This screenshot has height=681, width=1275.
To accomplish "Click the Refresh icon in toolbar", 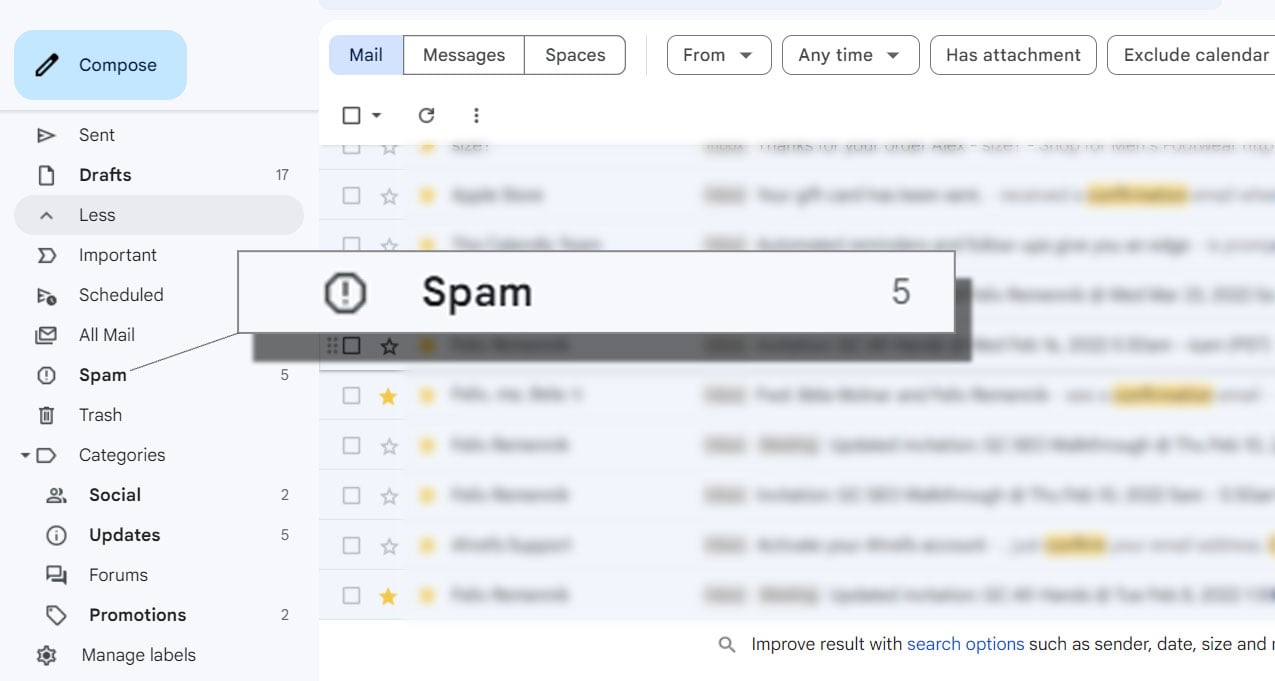I will (426, 115).
